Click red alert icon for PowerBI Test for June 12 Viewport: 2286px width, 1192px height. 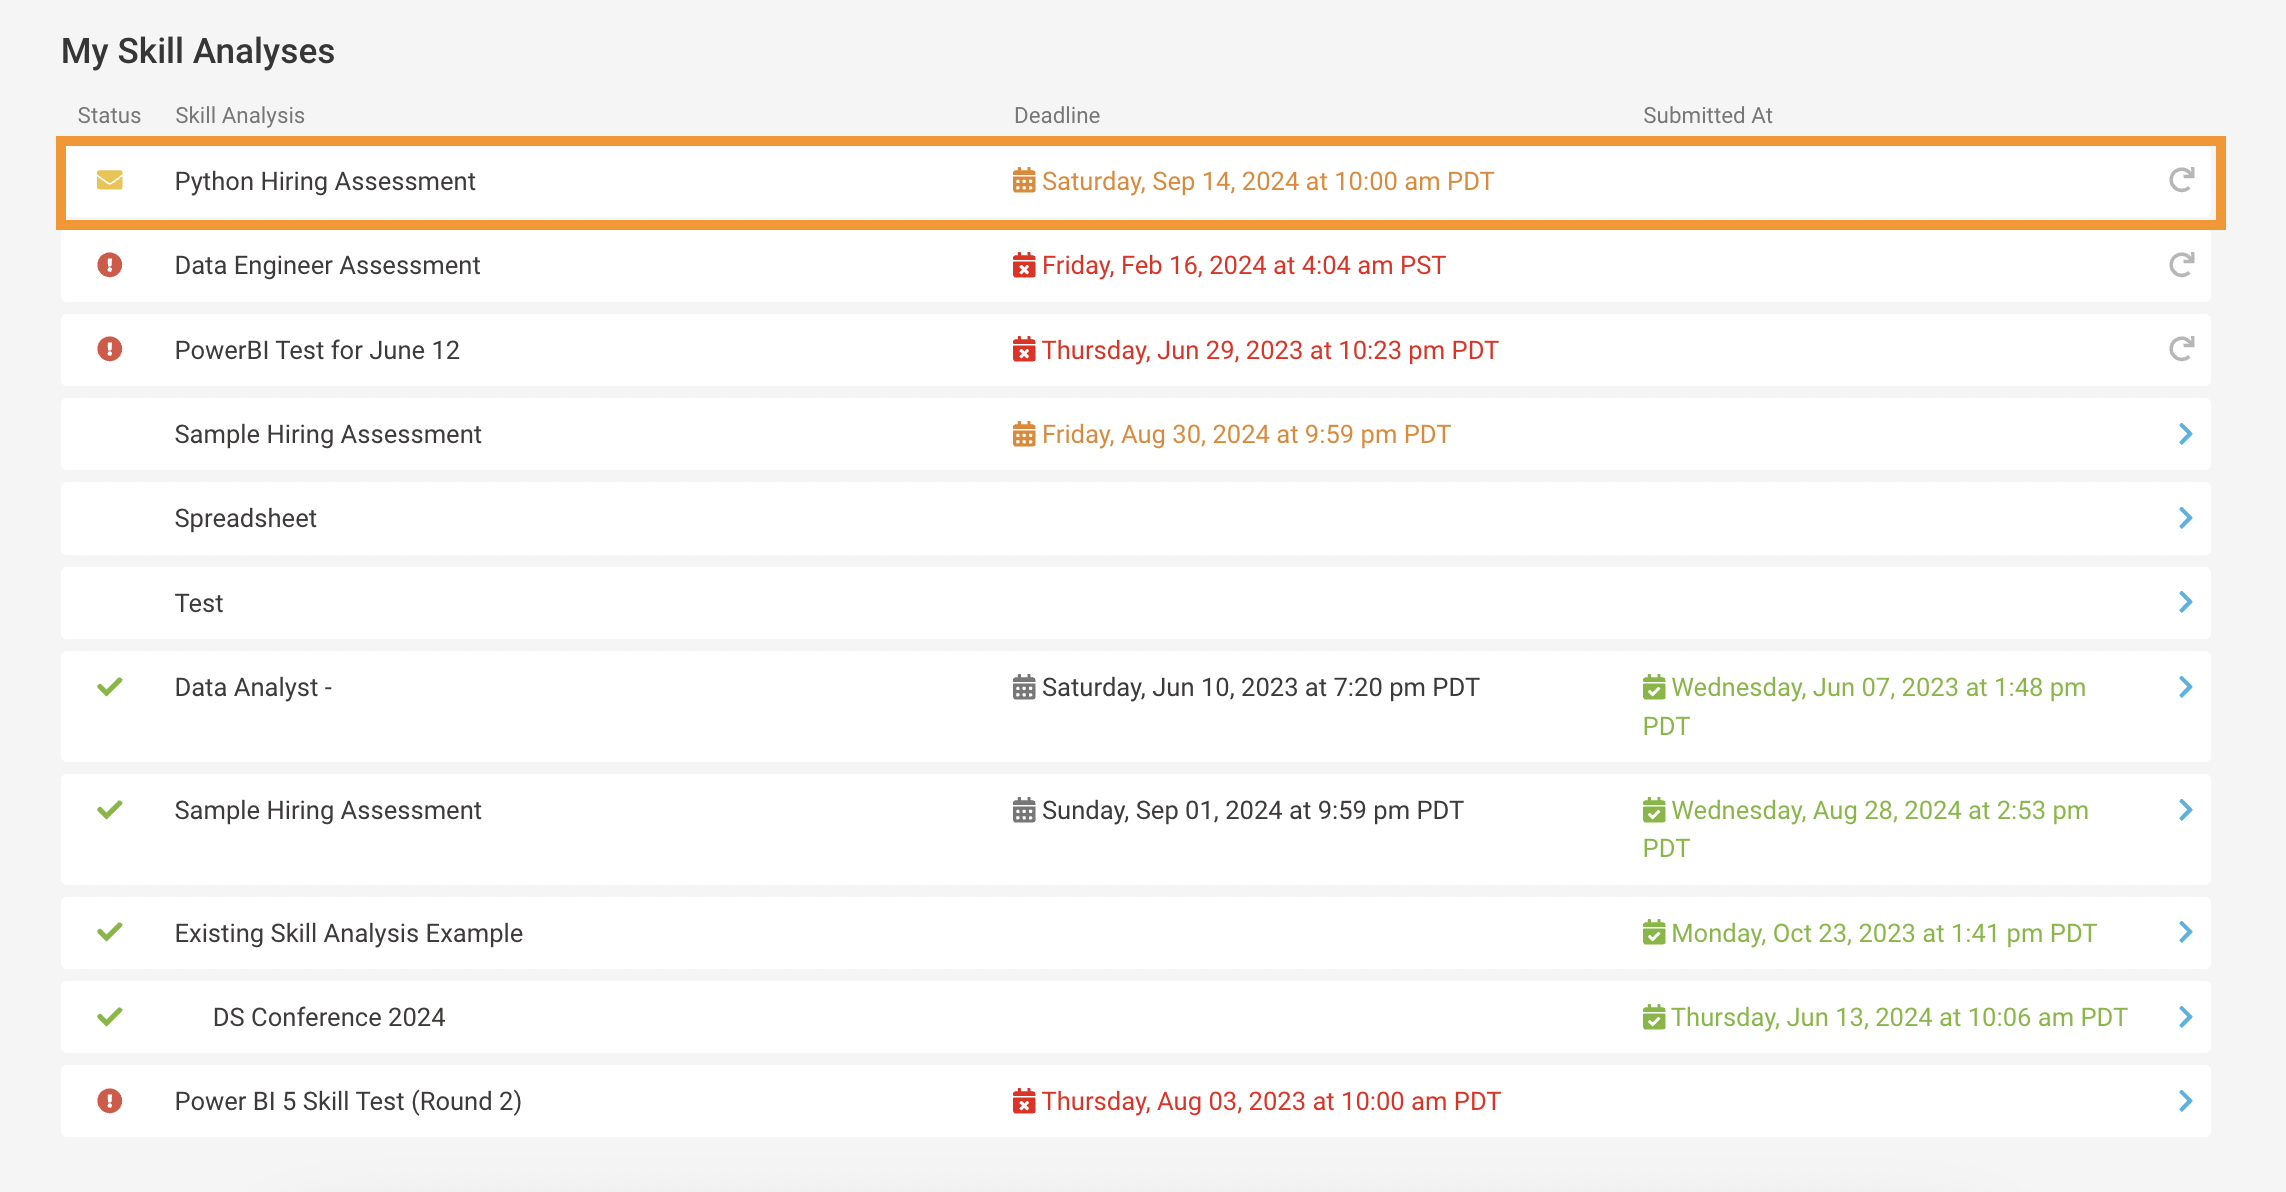pyautogui.click(x=110, y=349)
